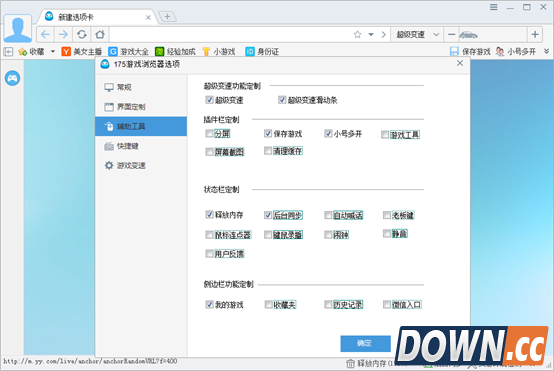The image size is (554, 371).
Task: Enable the 自动喊话 checkbox
Action: [328, 215]
